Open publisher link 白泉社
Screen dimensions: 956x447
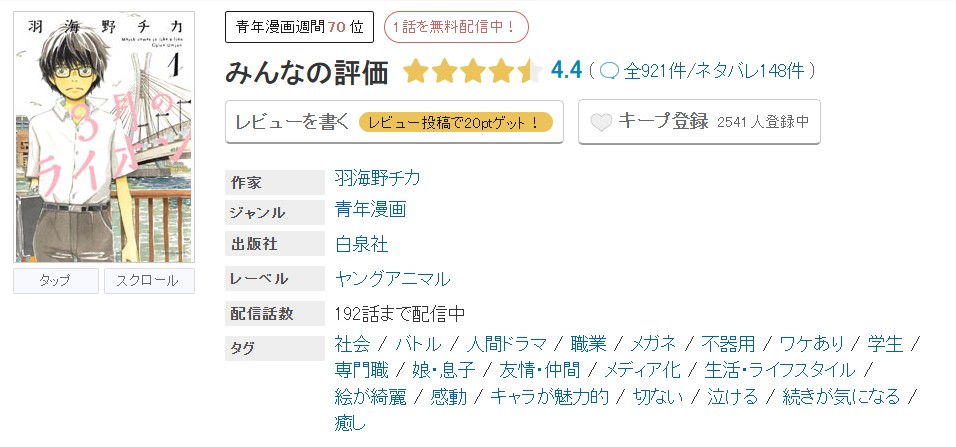click(x=362, y=244)
